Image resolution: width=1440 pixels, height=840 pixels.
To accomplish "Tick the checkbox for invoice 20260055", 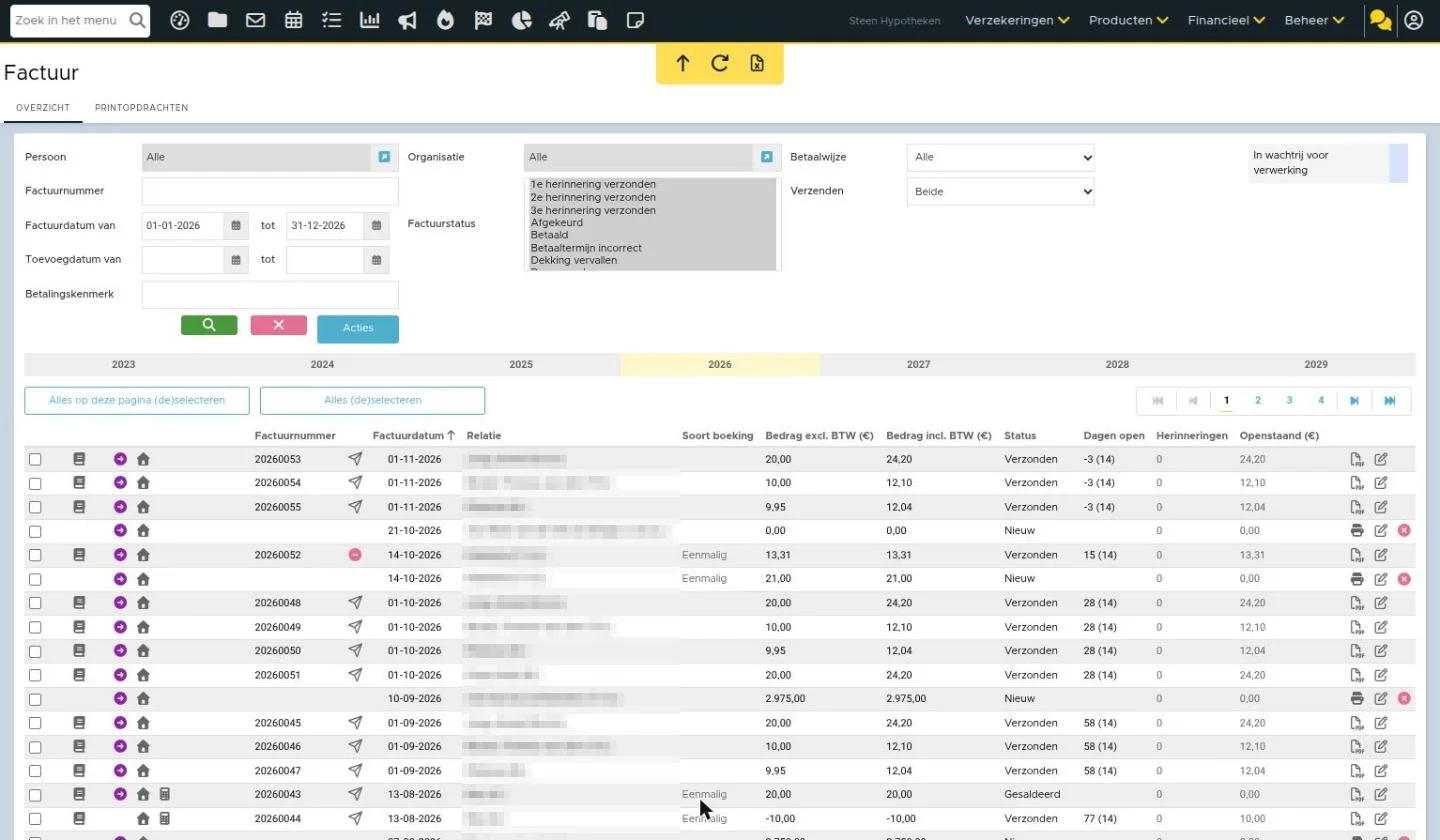I will click(35, 508).
